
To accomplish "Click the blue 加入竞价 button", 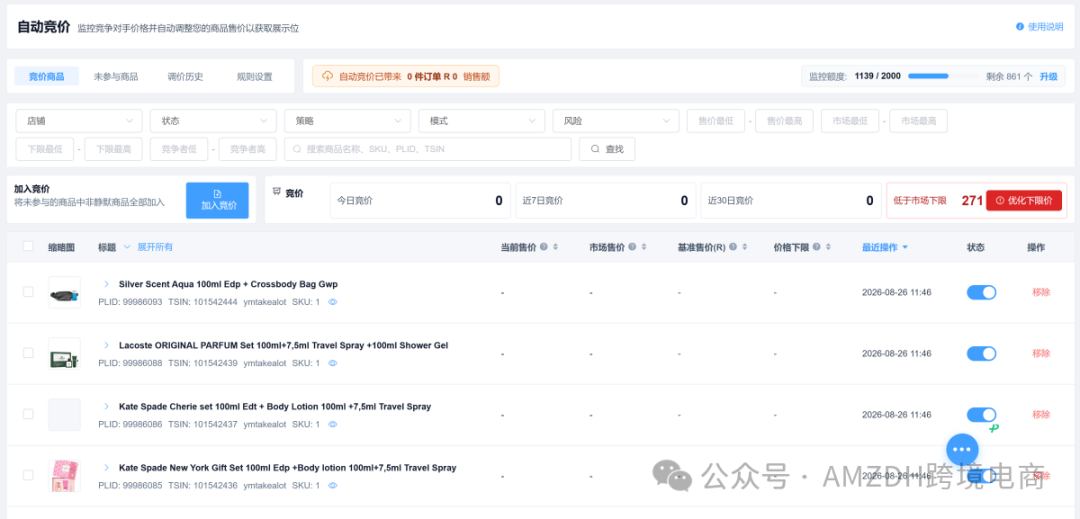I will pyautogui.click(x=217, y=200).
